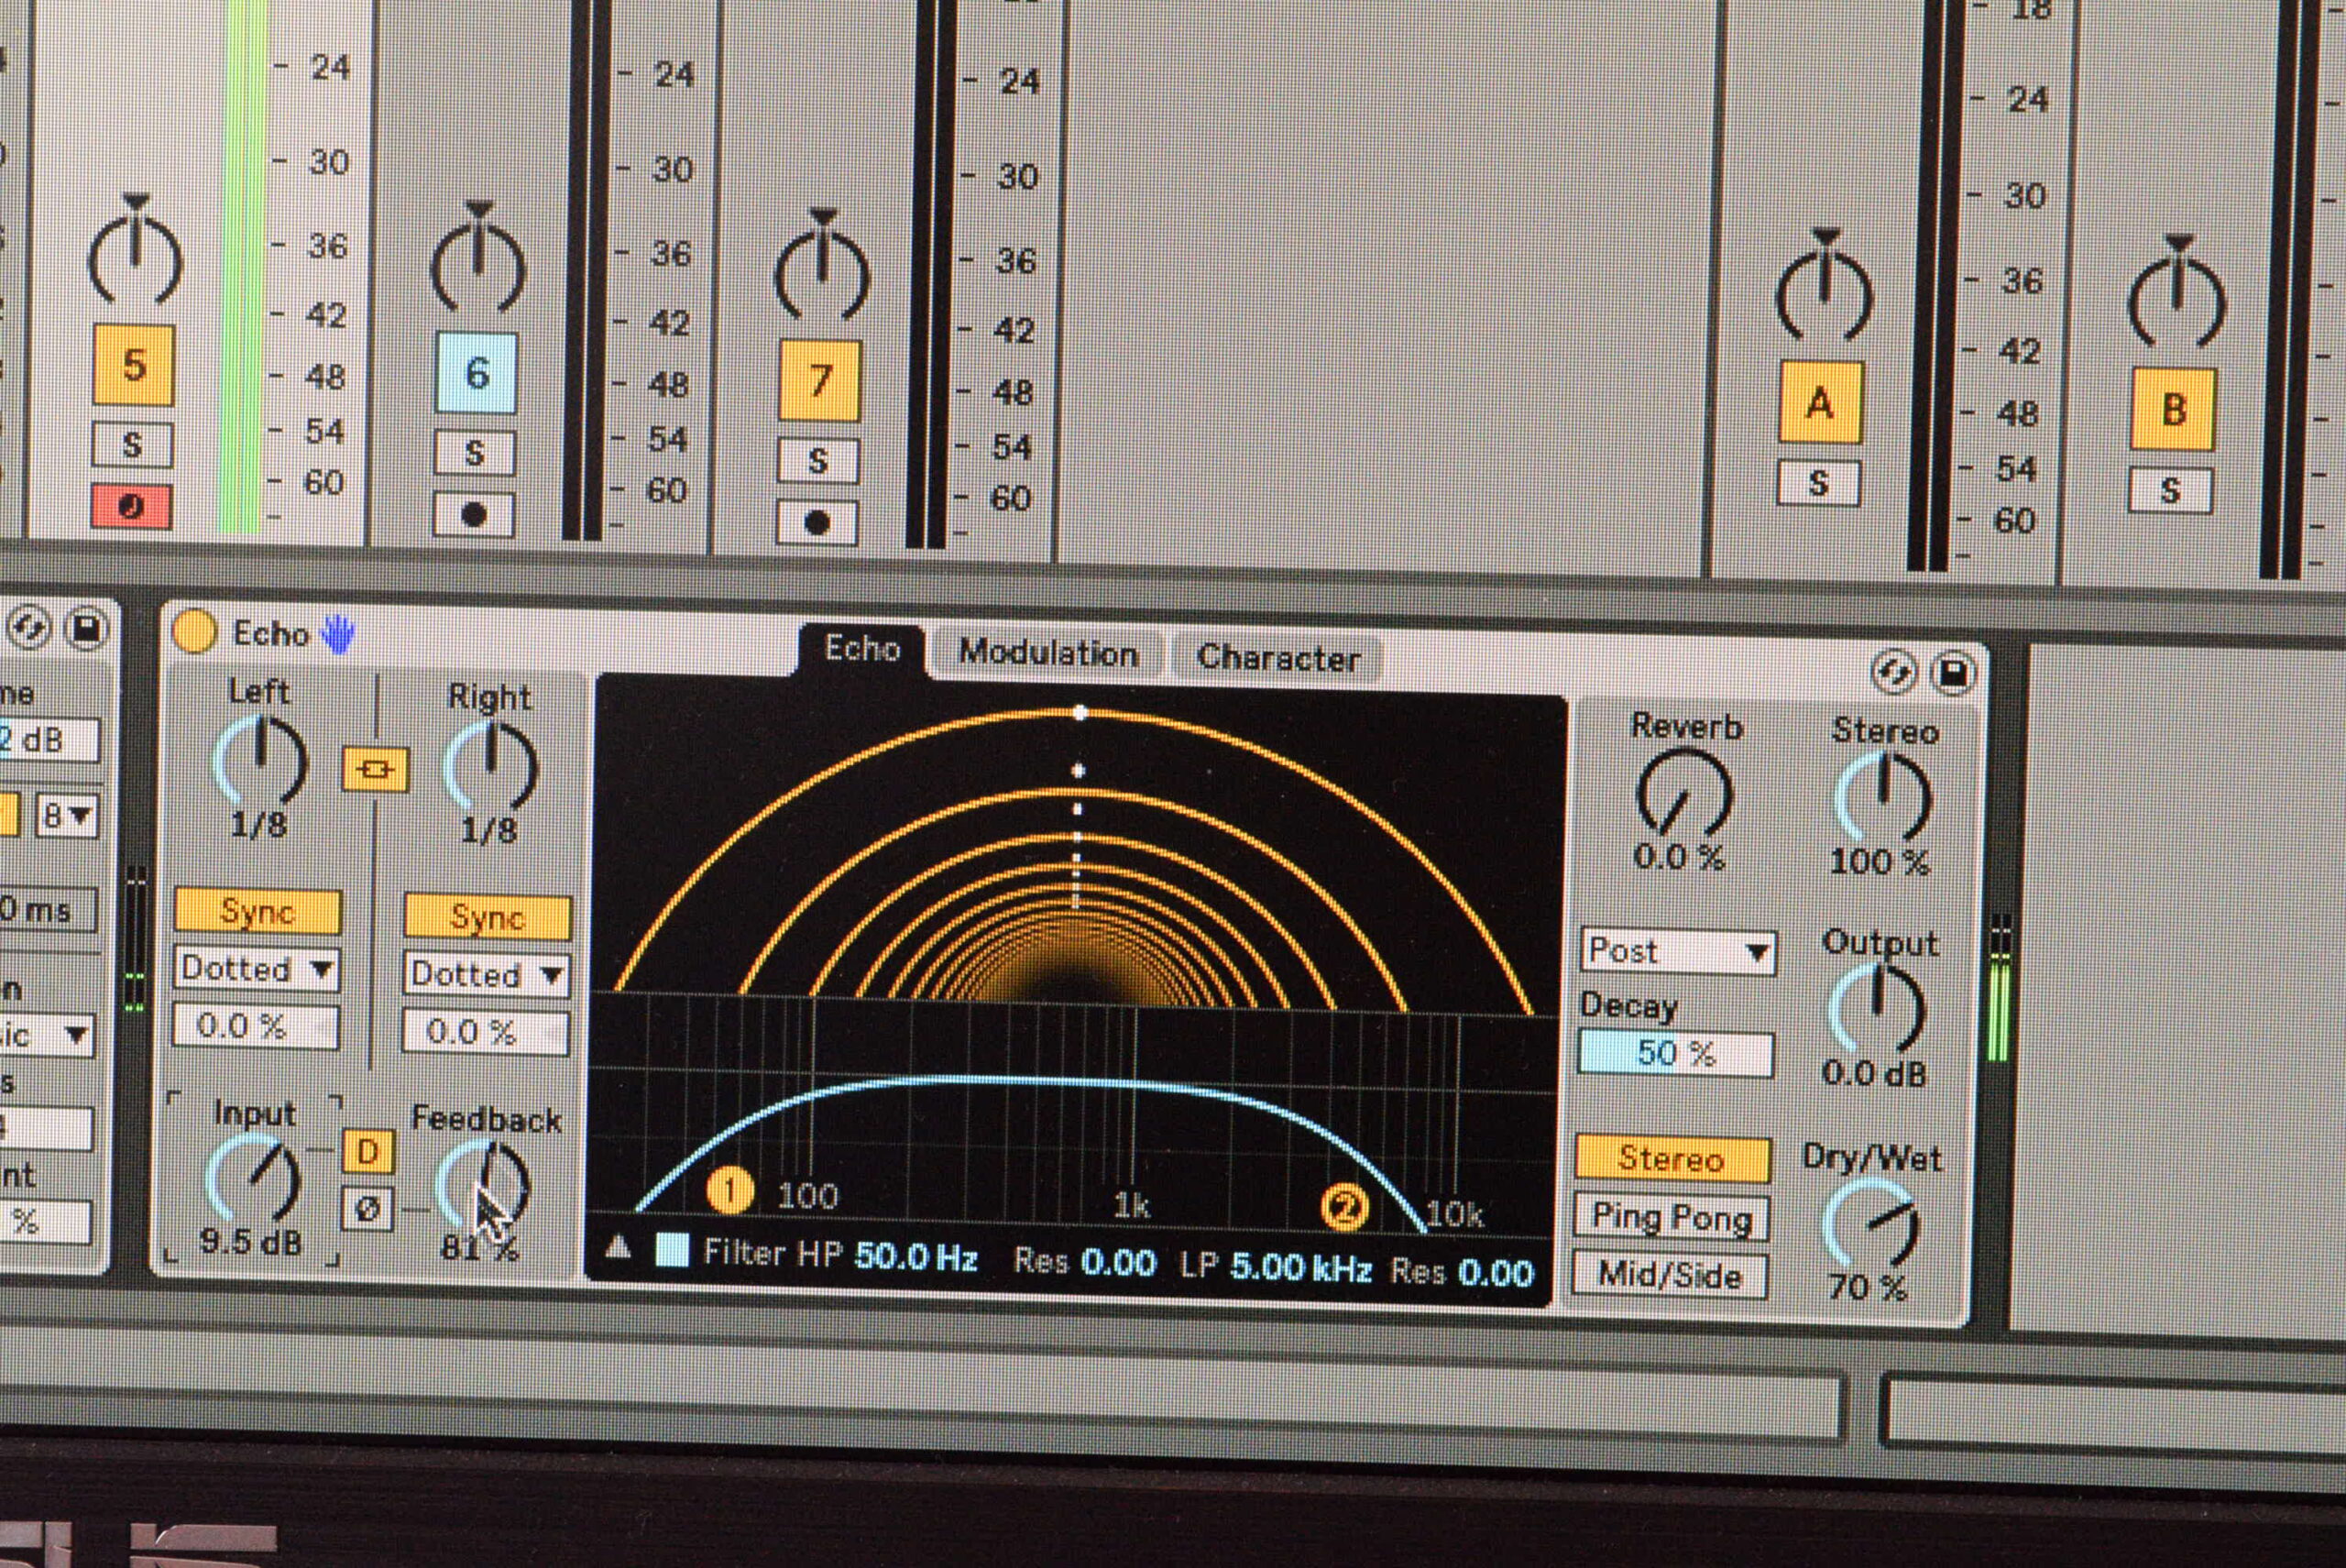The width and height of the screenshot is (2346, 1568).
Task: Select filter node 2 in the display
Action: point(1344,1208)
